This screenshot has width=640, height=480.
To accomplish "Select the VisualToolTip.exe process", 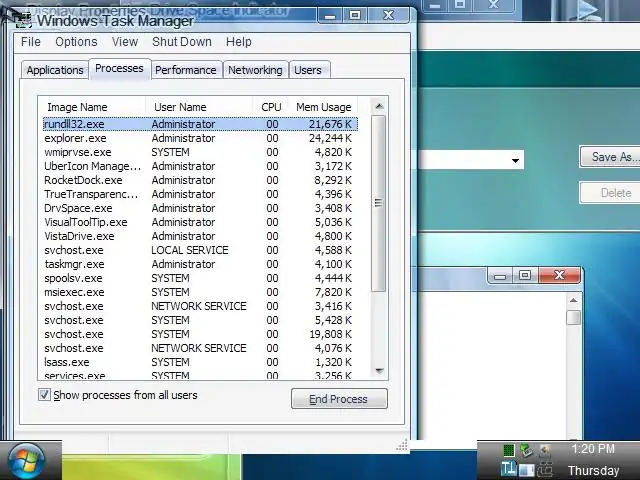I will (200, 222).
